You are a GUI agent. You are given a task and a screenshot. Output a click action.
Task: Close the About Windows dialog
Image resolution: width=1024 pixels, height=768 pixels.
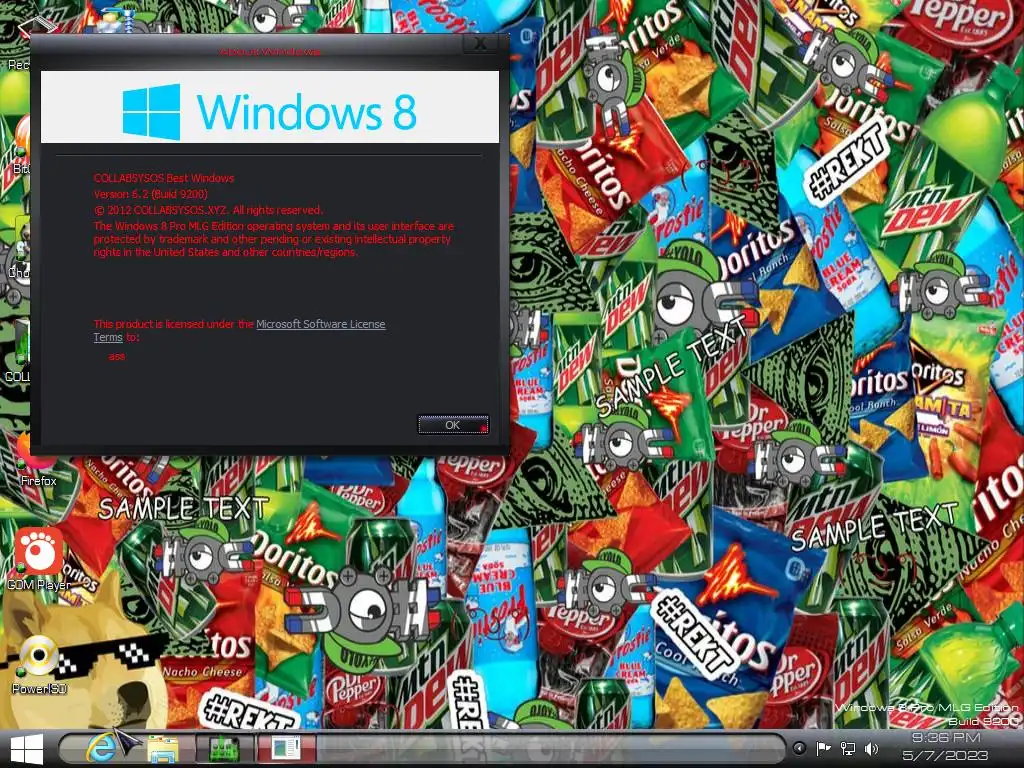pos(480,44)
